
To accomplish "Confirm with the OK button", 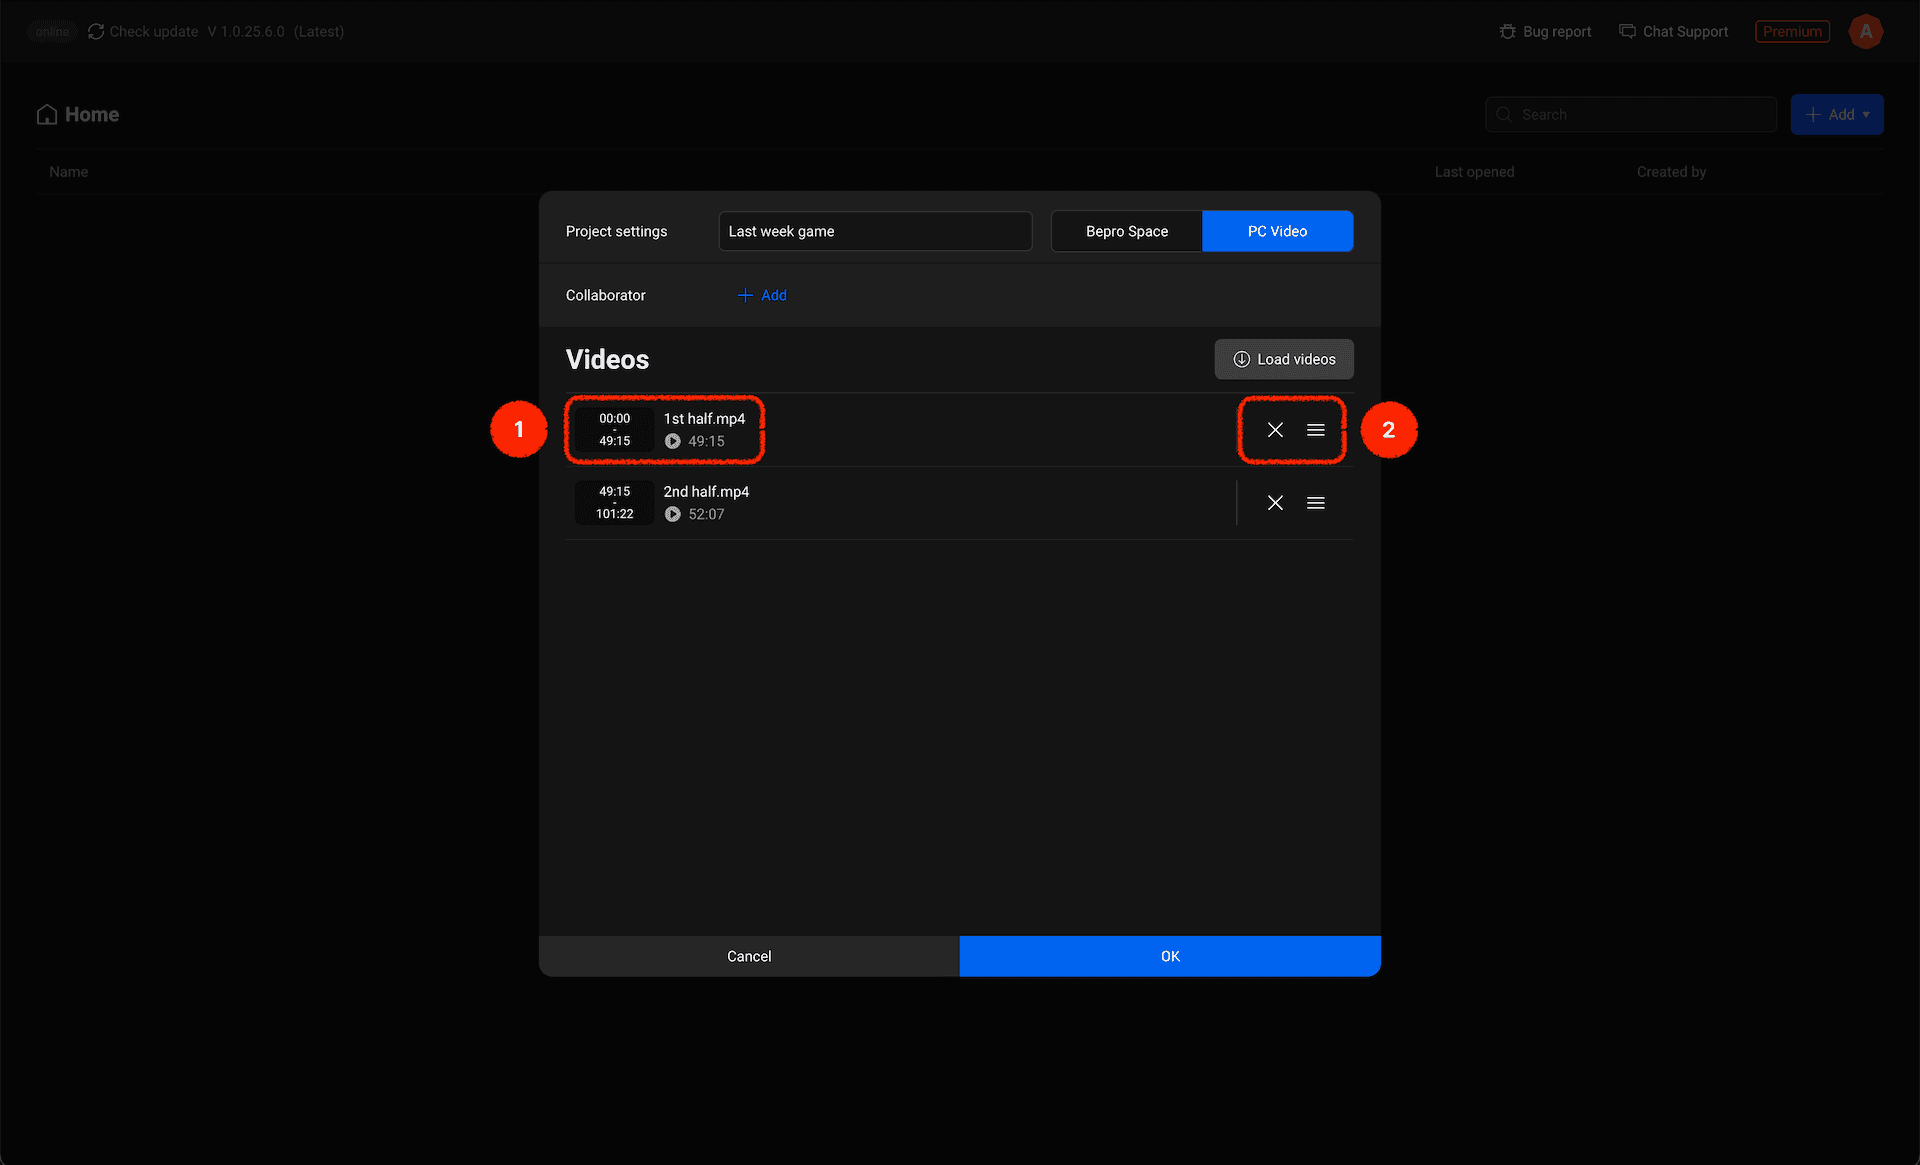I will (1170, 956).
